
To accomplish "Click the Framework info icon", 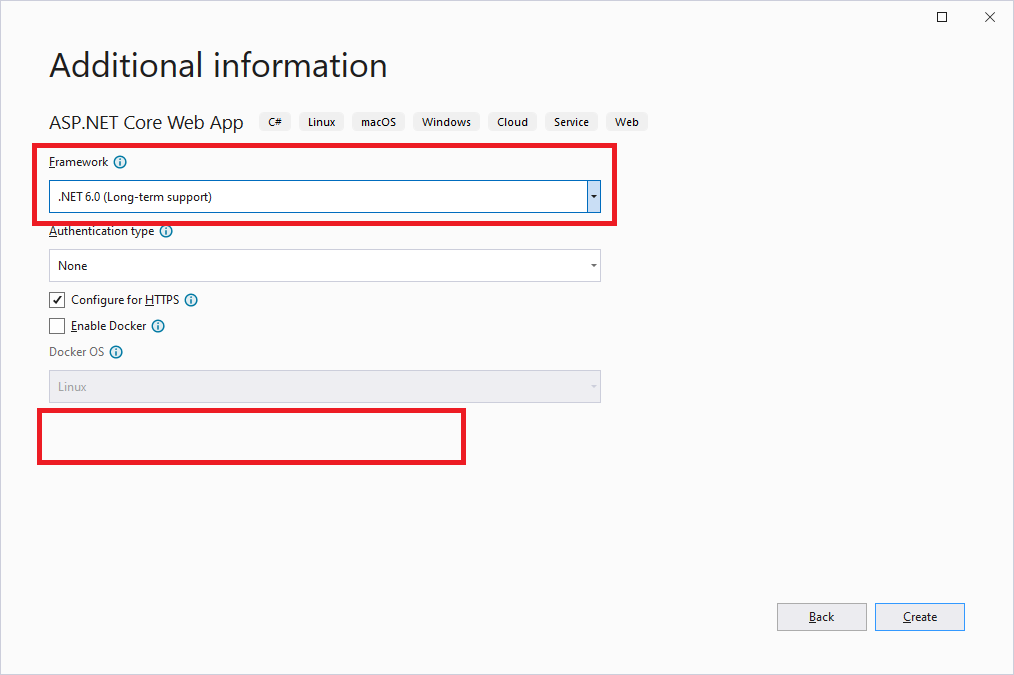I will (x=120, y=162).
